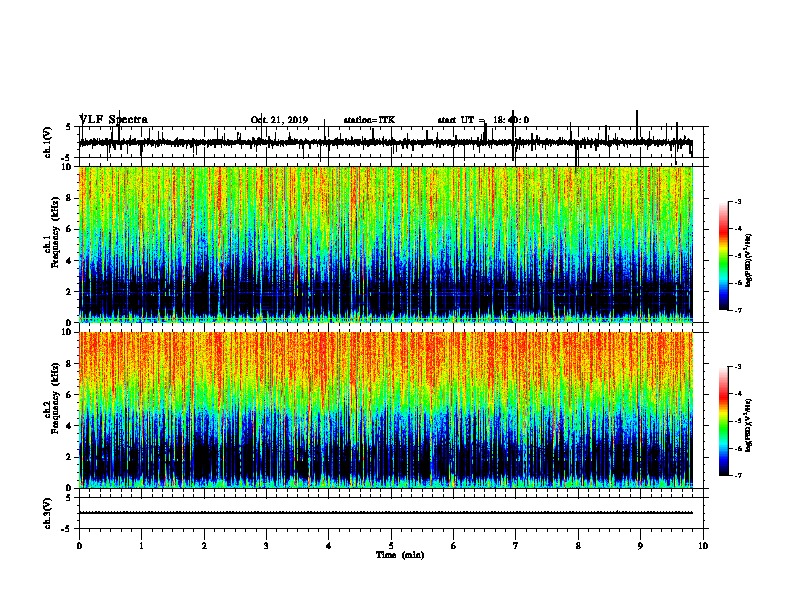
Task: Click the ch.1 voltage waveform trace
Action: pyautogui.click(x=386, y=142)
